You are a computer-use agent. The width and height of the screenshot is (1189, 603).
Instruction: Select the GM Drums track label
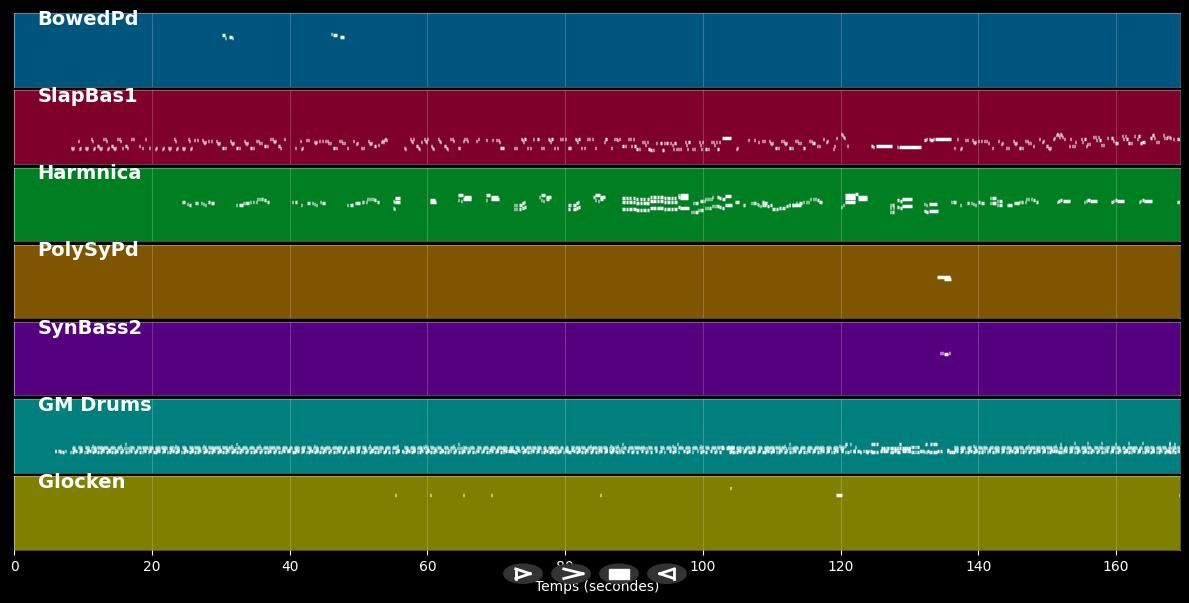pyautogui.click(x=94, y=405)
